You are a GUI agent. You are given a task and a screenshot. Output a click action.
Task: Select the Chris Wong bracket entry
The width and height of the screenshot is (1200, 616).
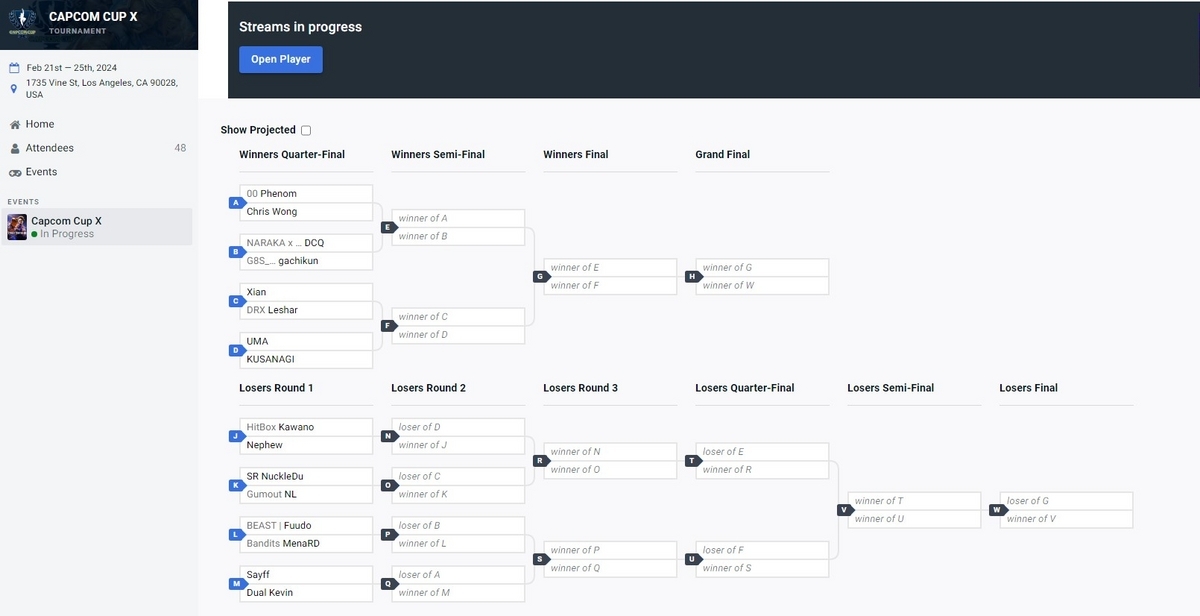(x=309, y=212)
